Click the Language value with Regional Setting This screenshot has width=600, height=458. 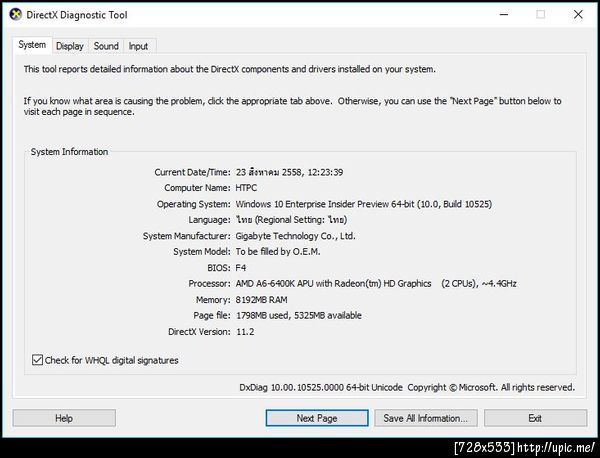(x=291, y=220)
